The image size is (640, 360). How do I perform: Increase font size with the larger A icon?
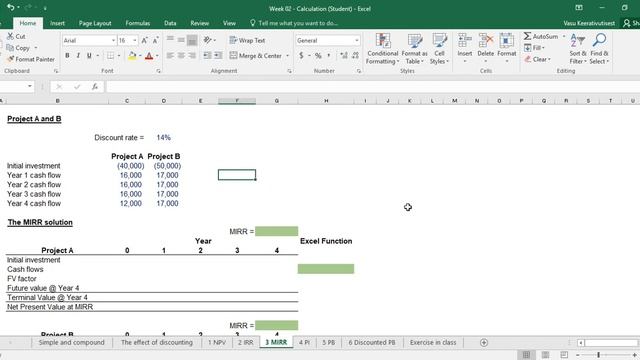(144, 40)
